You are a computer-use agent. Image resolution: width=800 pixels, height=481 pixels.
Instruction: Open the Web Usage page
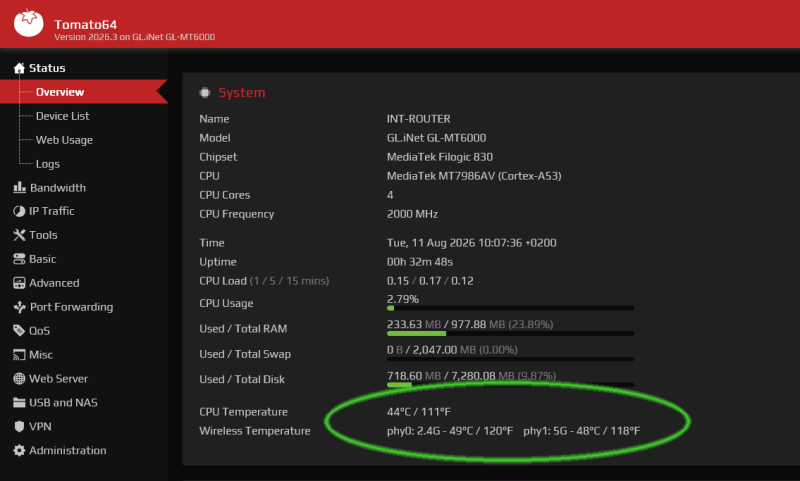tap(64, 140)
